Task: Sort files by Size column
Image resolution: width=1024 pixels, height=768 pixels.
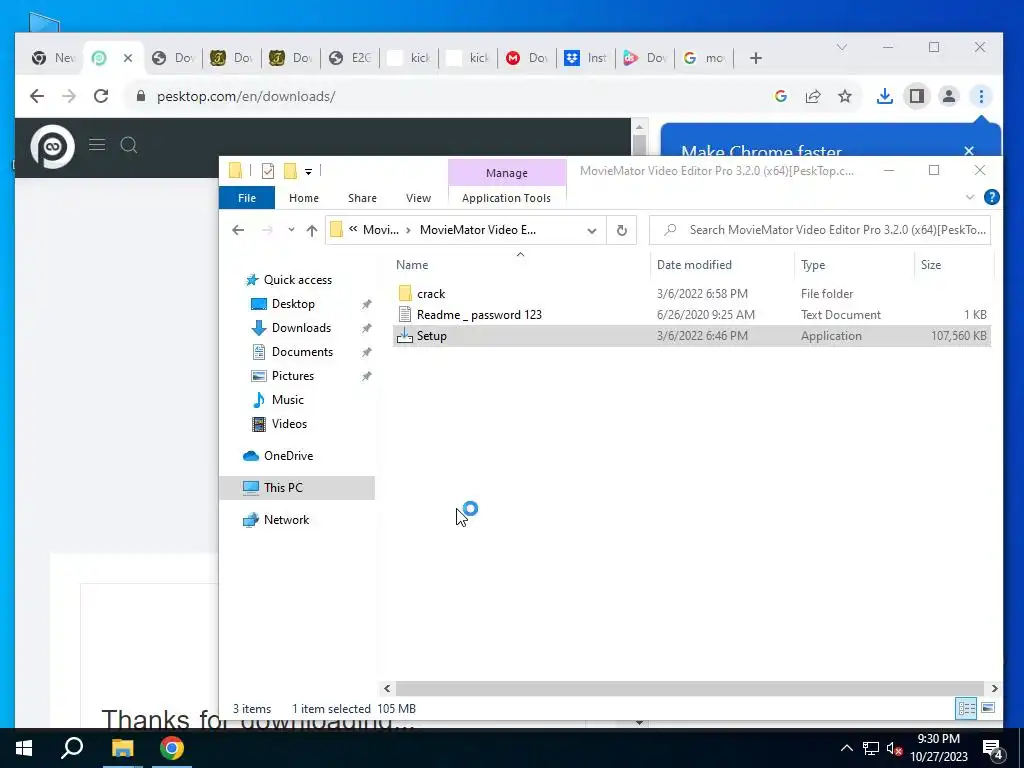Action: [931, 264]
